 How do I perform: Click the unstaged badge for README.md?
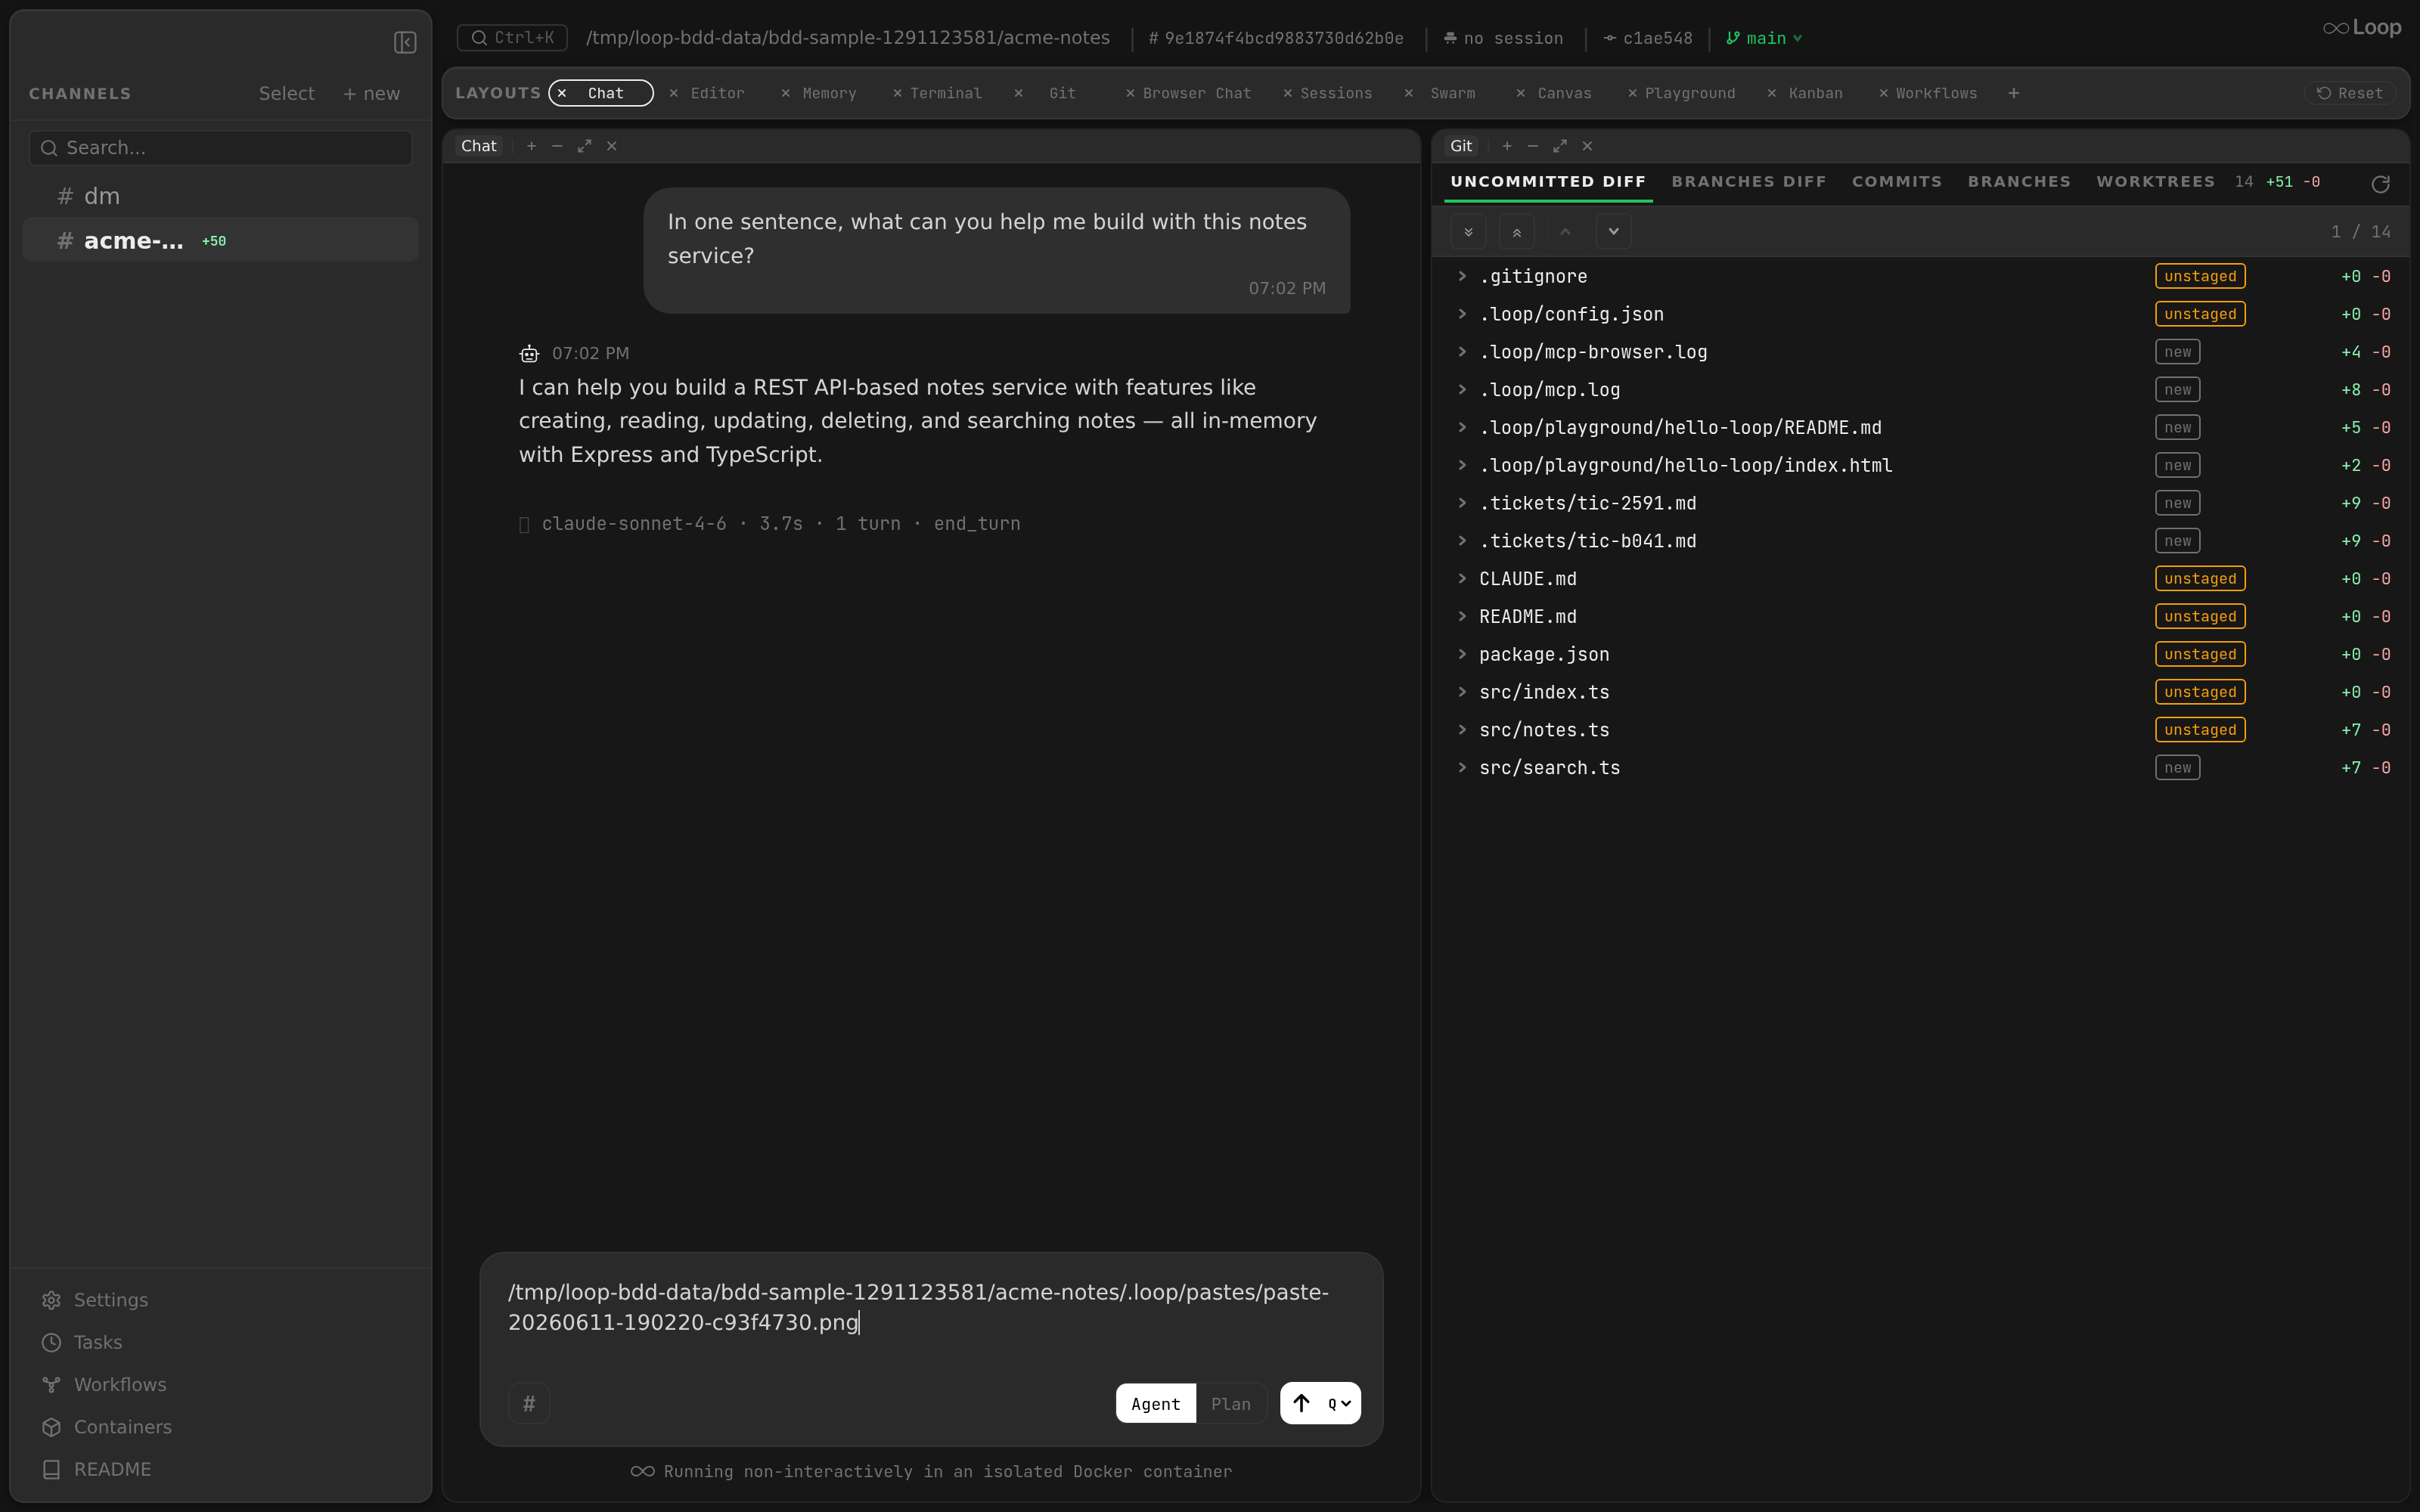2200,617
